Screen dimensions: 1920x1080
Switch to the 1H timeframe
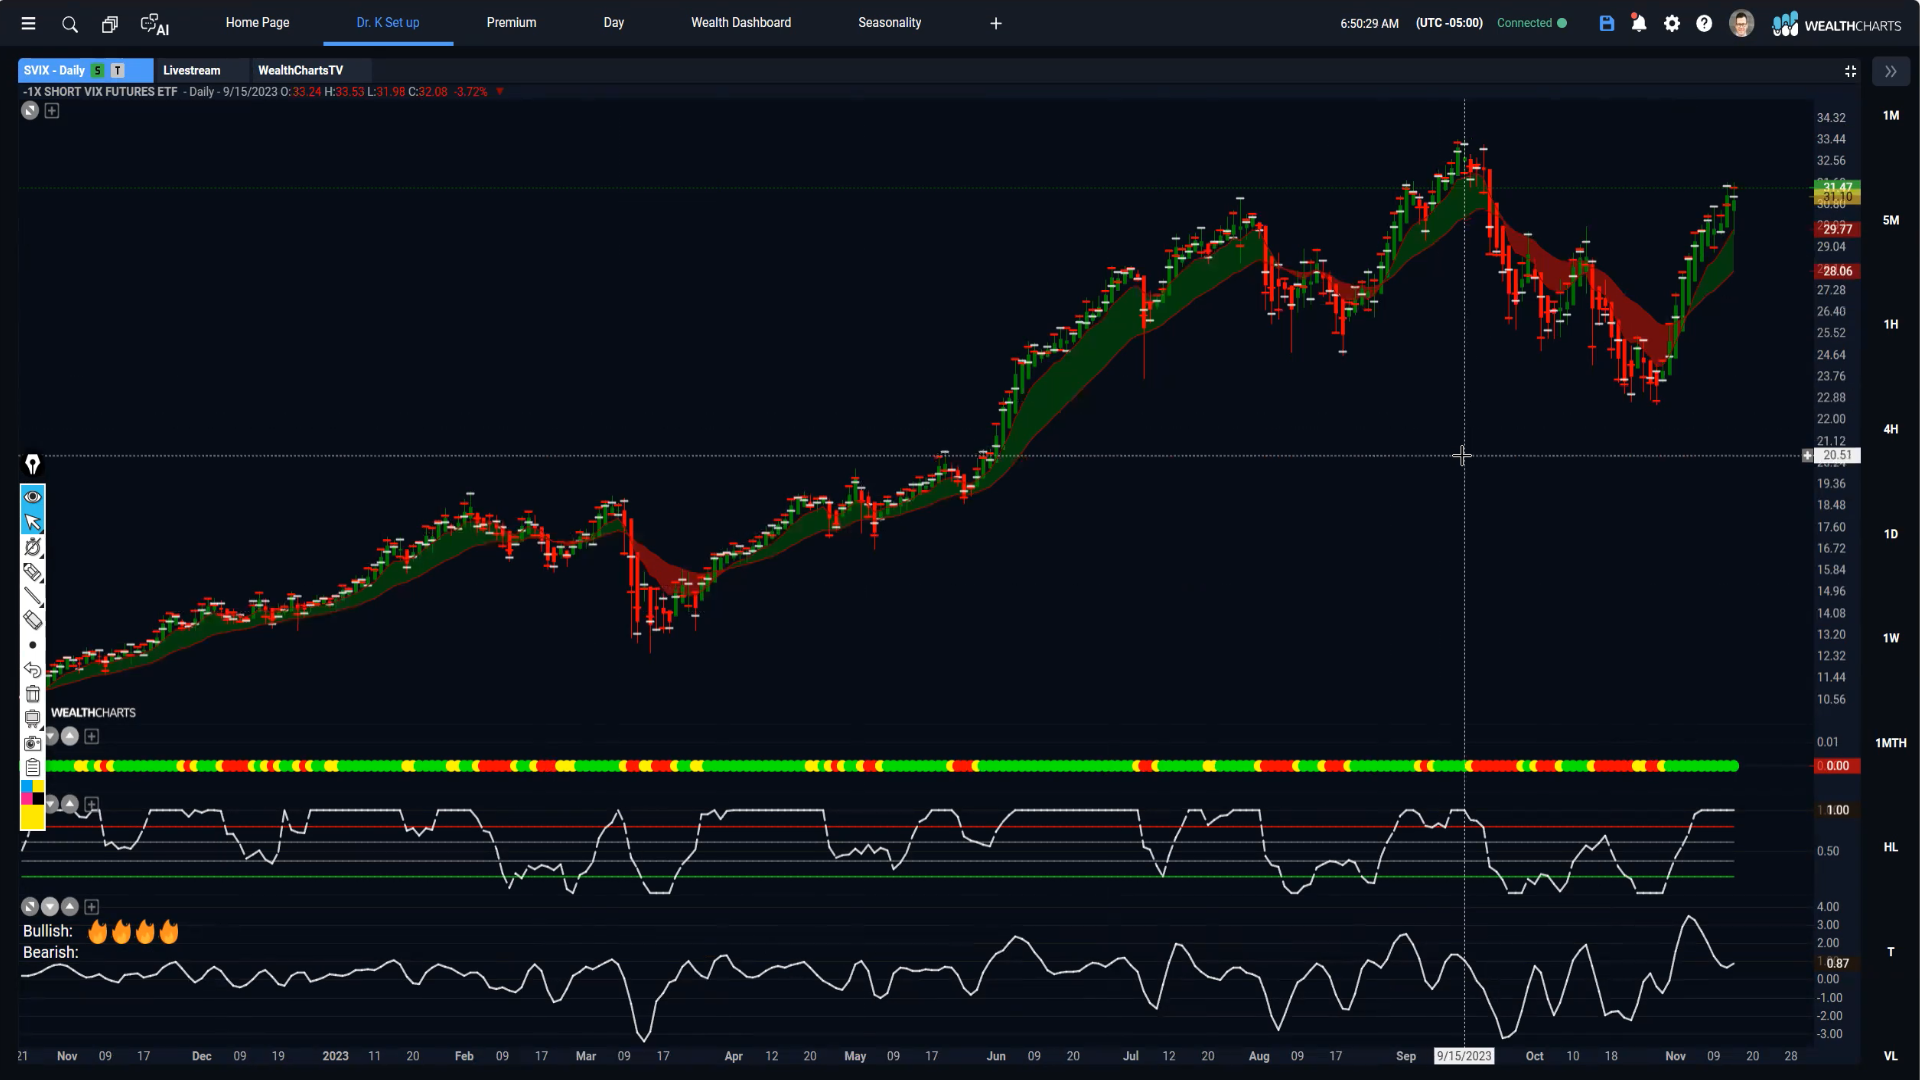(x=1891, y=325)
